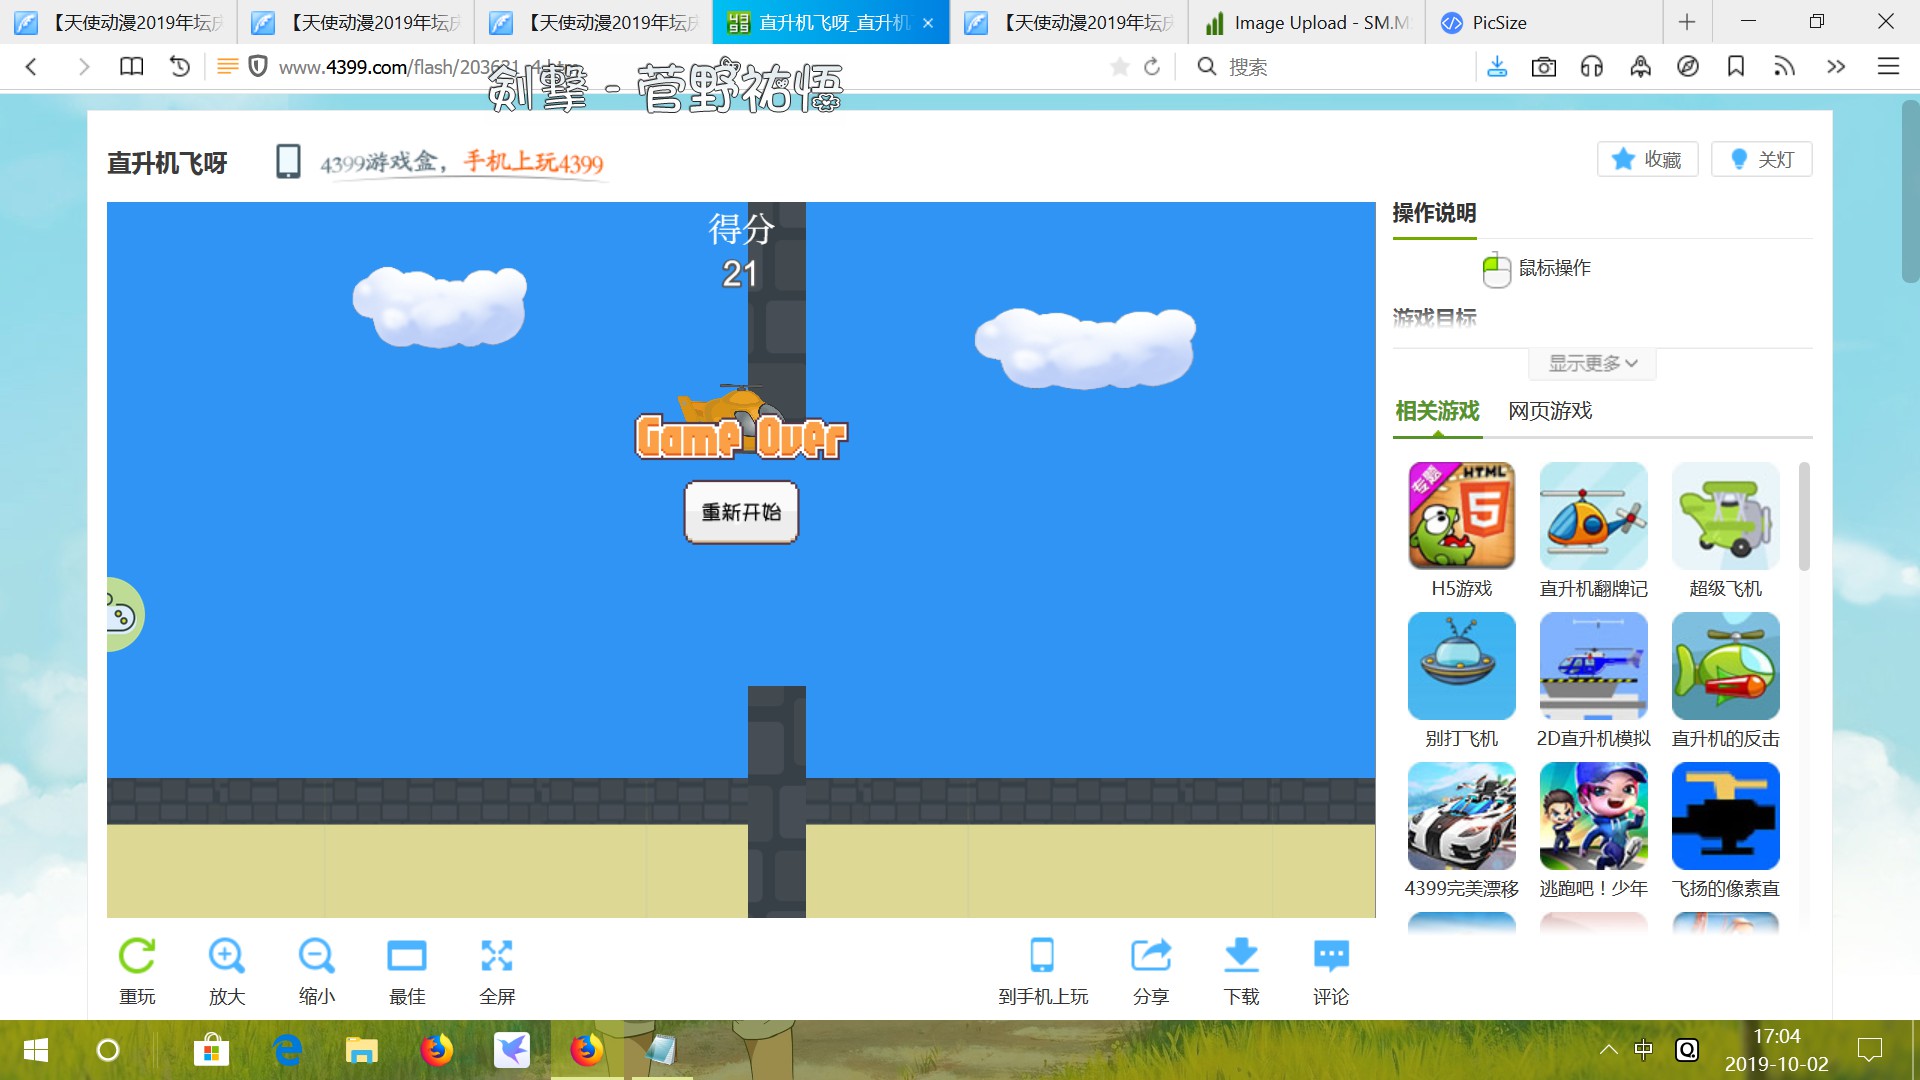
Task: Click the 分享 share icon
Action: tap(1151, 956)
